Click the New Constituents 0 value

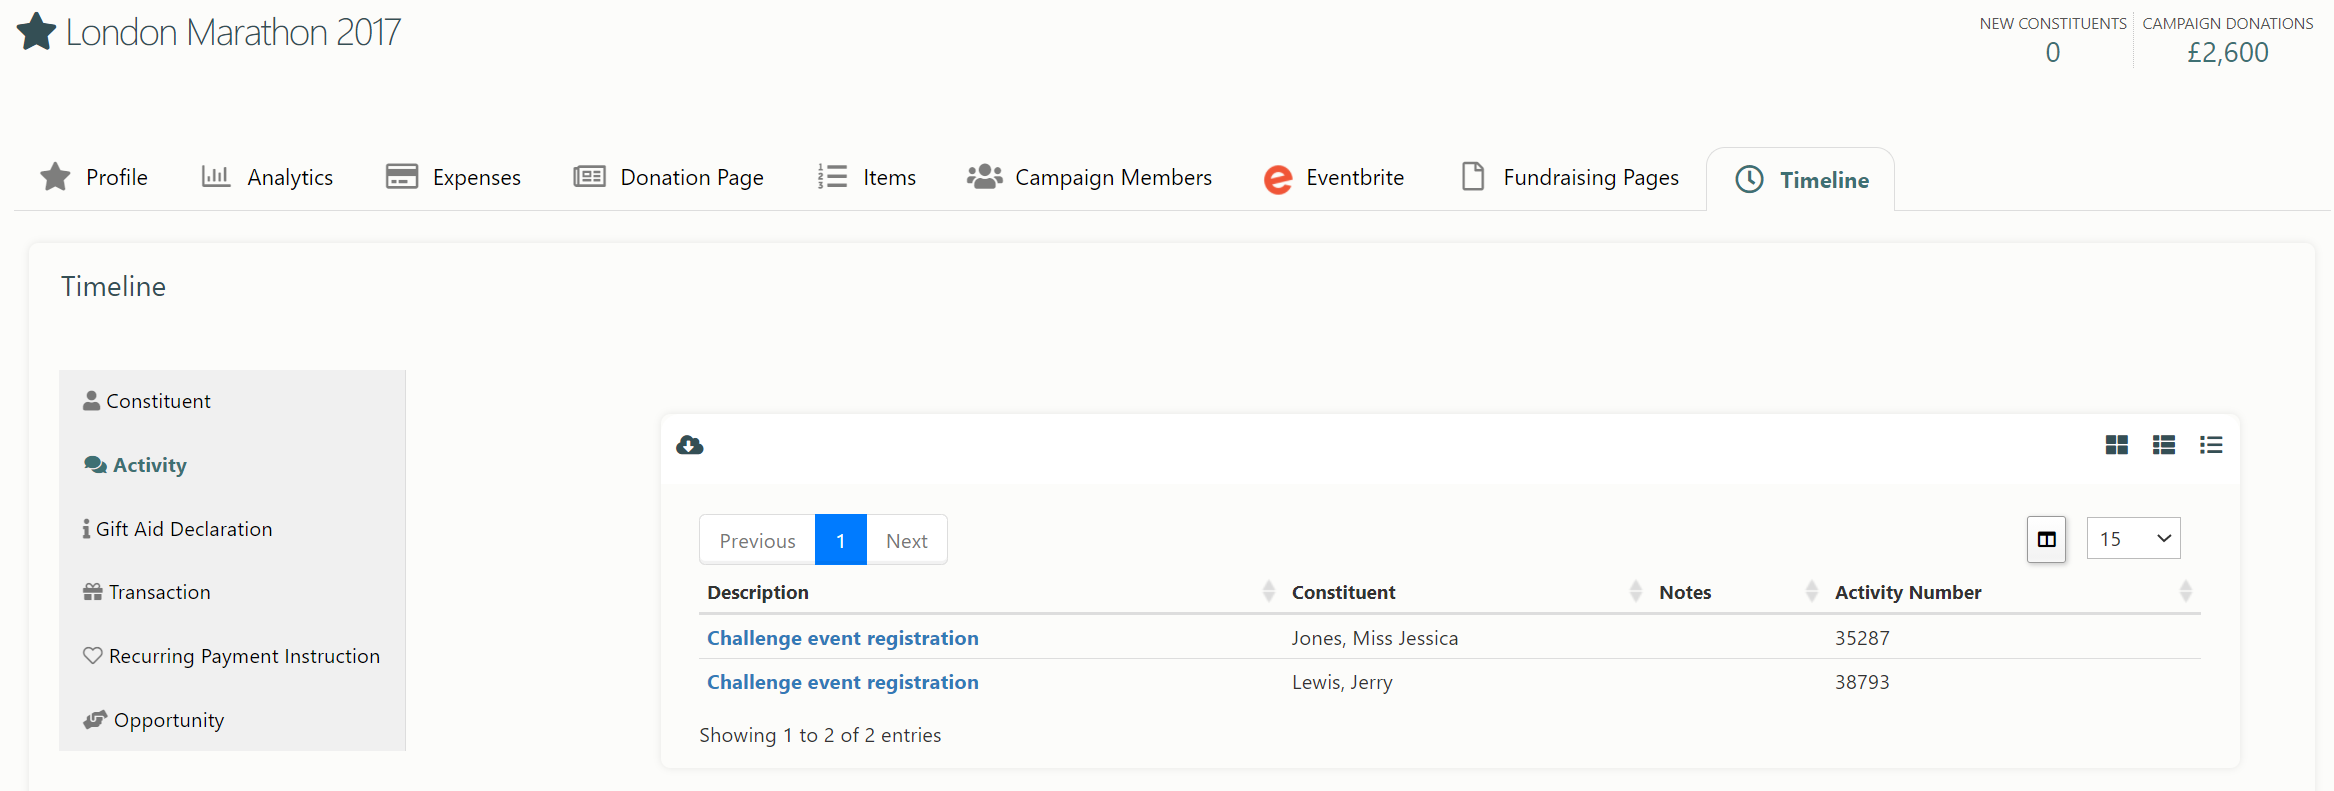2053,52
